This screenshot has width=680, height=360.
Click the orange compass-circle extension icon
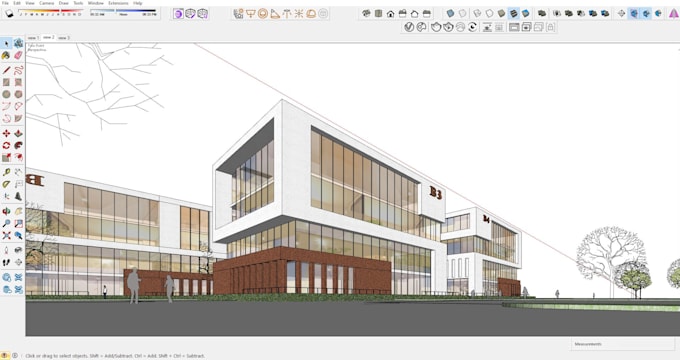tap(262, 14)
